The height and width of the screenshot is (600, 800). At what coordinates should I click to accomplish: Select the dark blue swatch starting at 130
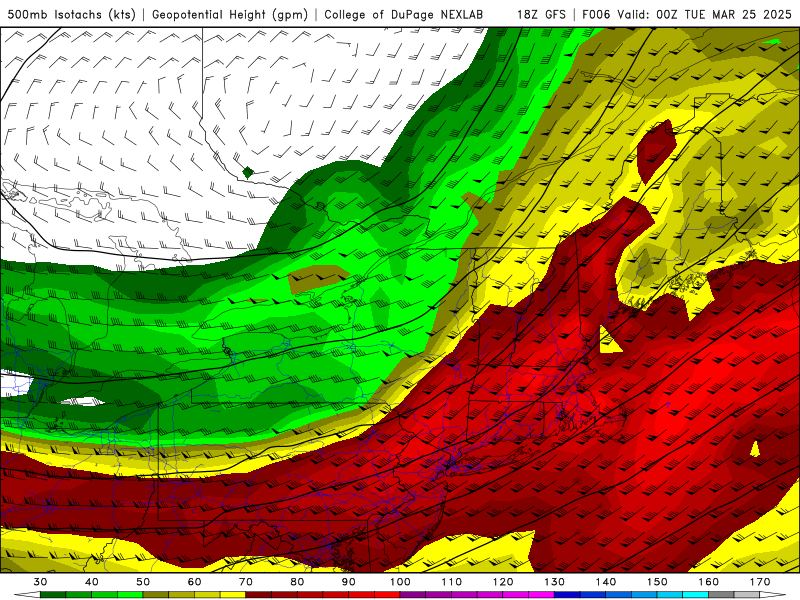pos(567,595)
